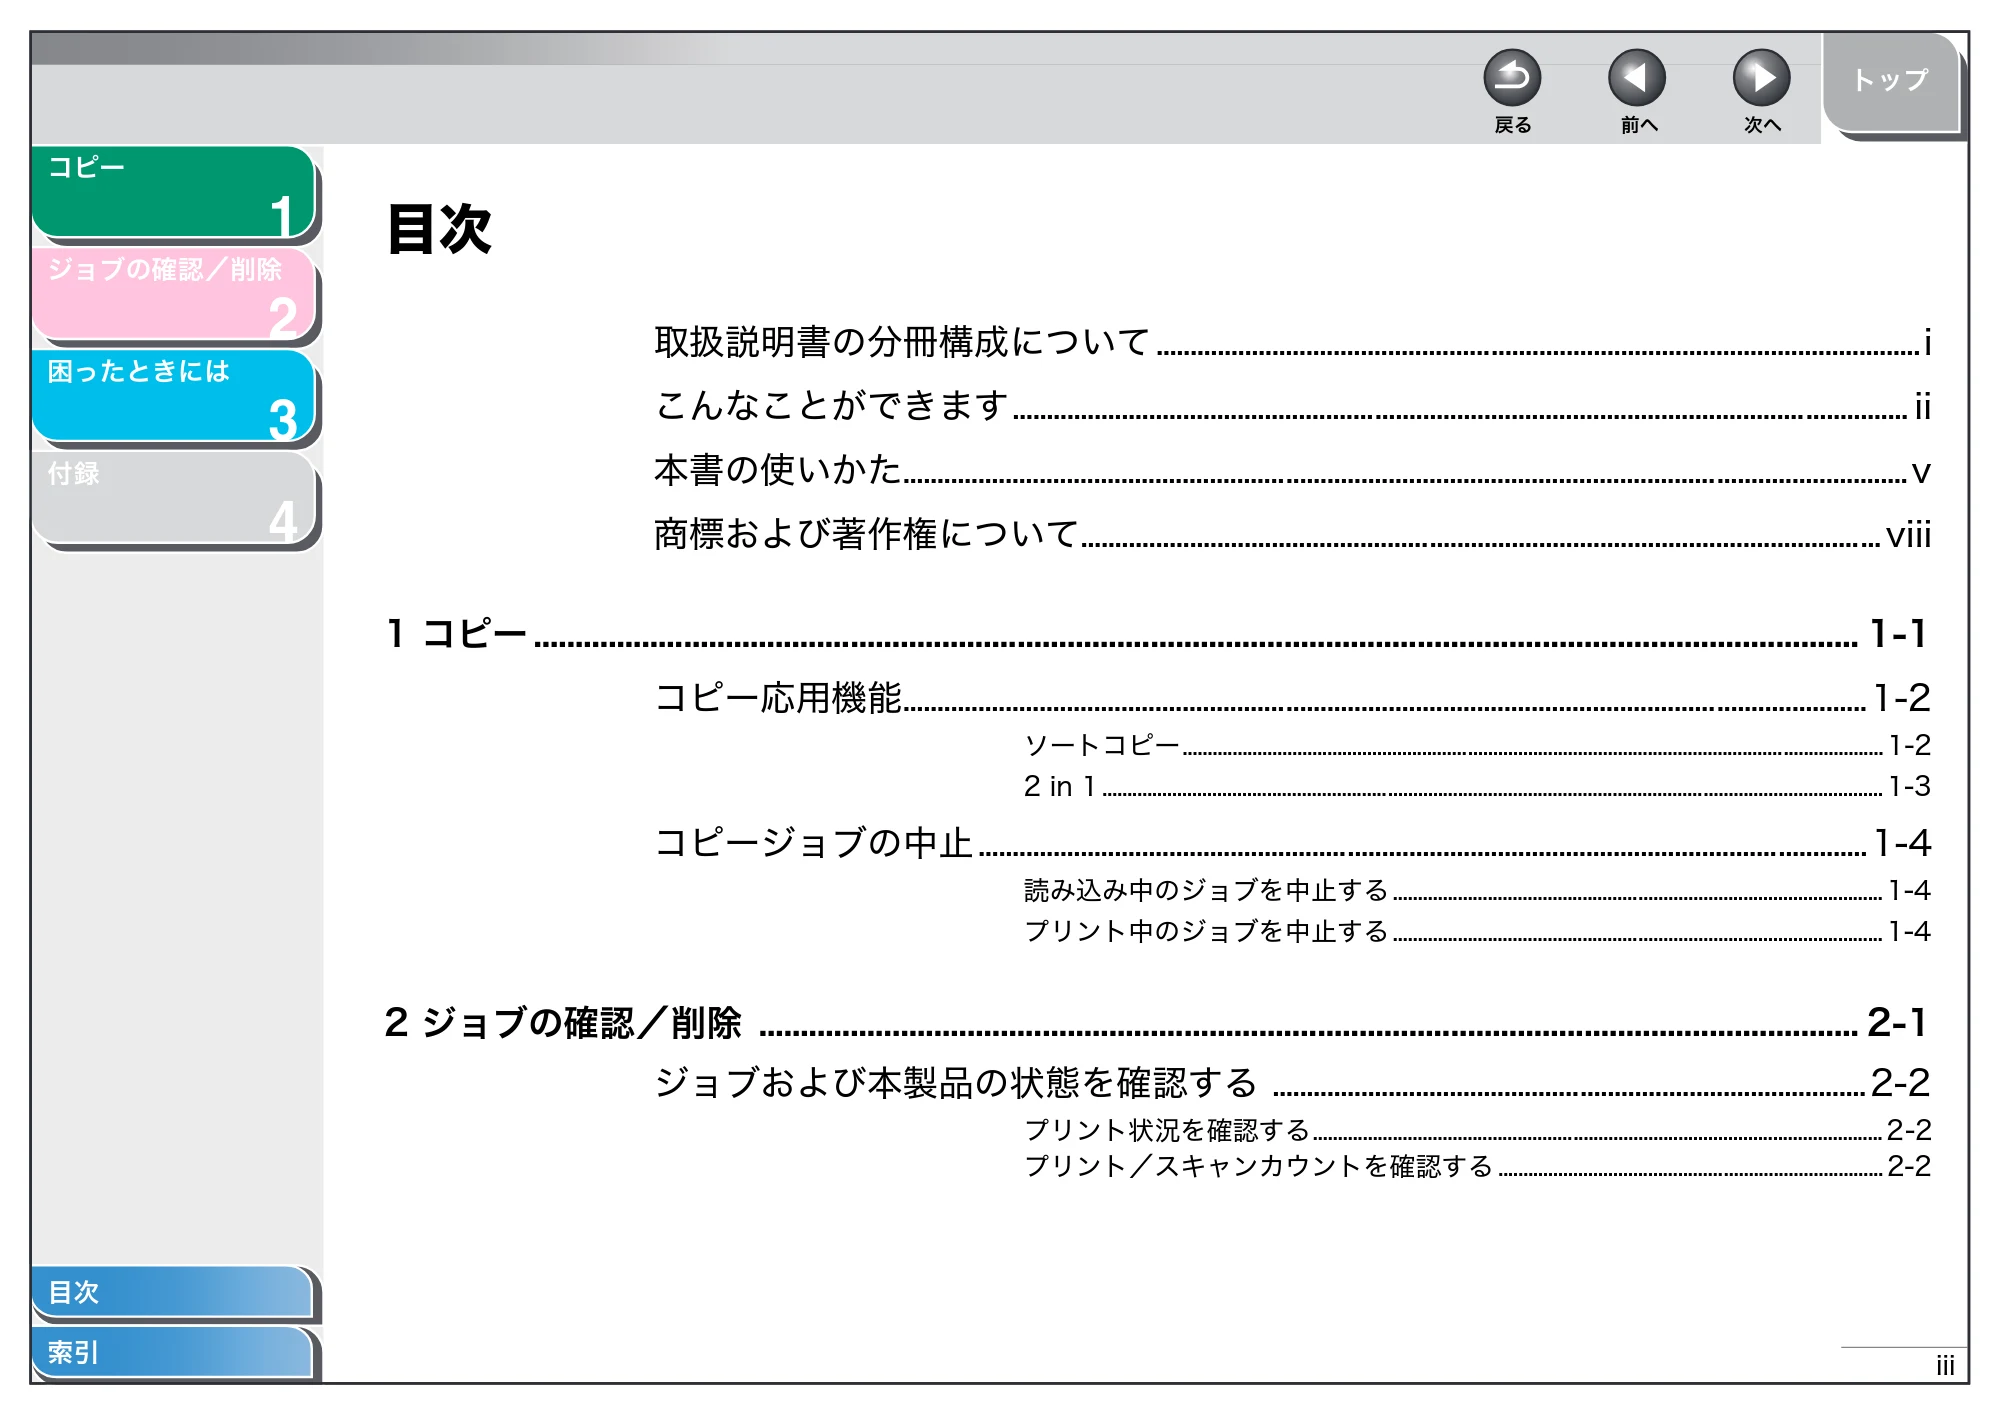Viewport: 2000px width, 1414px height.
Task: Select chapter 2 ジョブの確認／削除 sidebar tab
Action: 174,294
